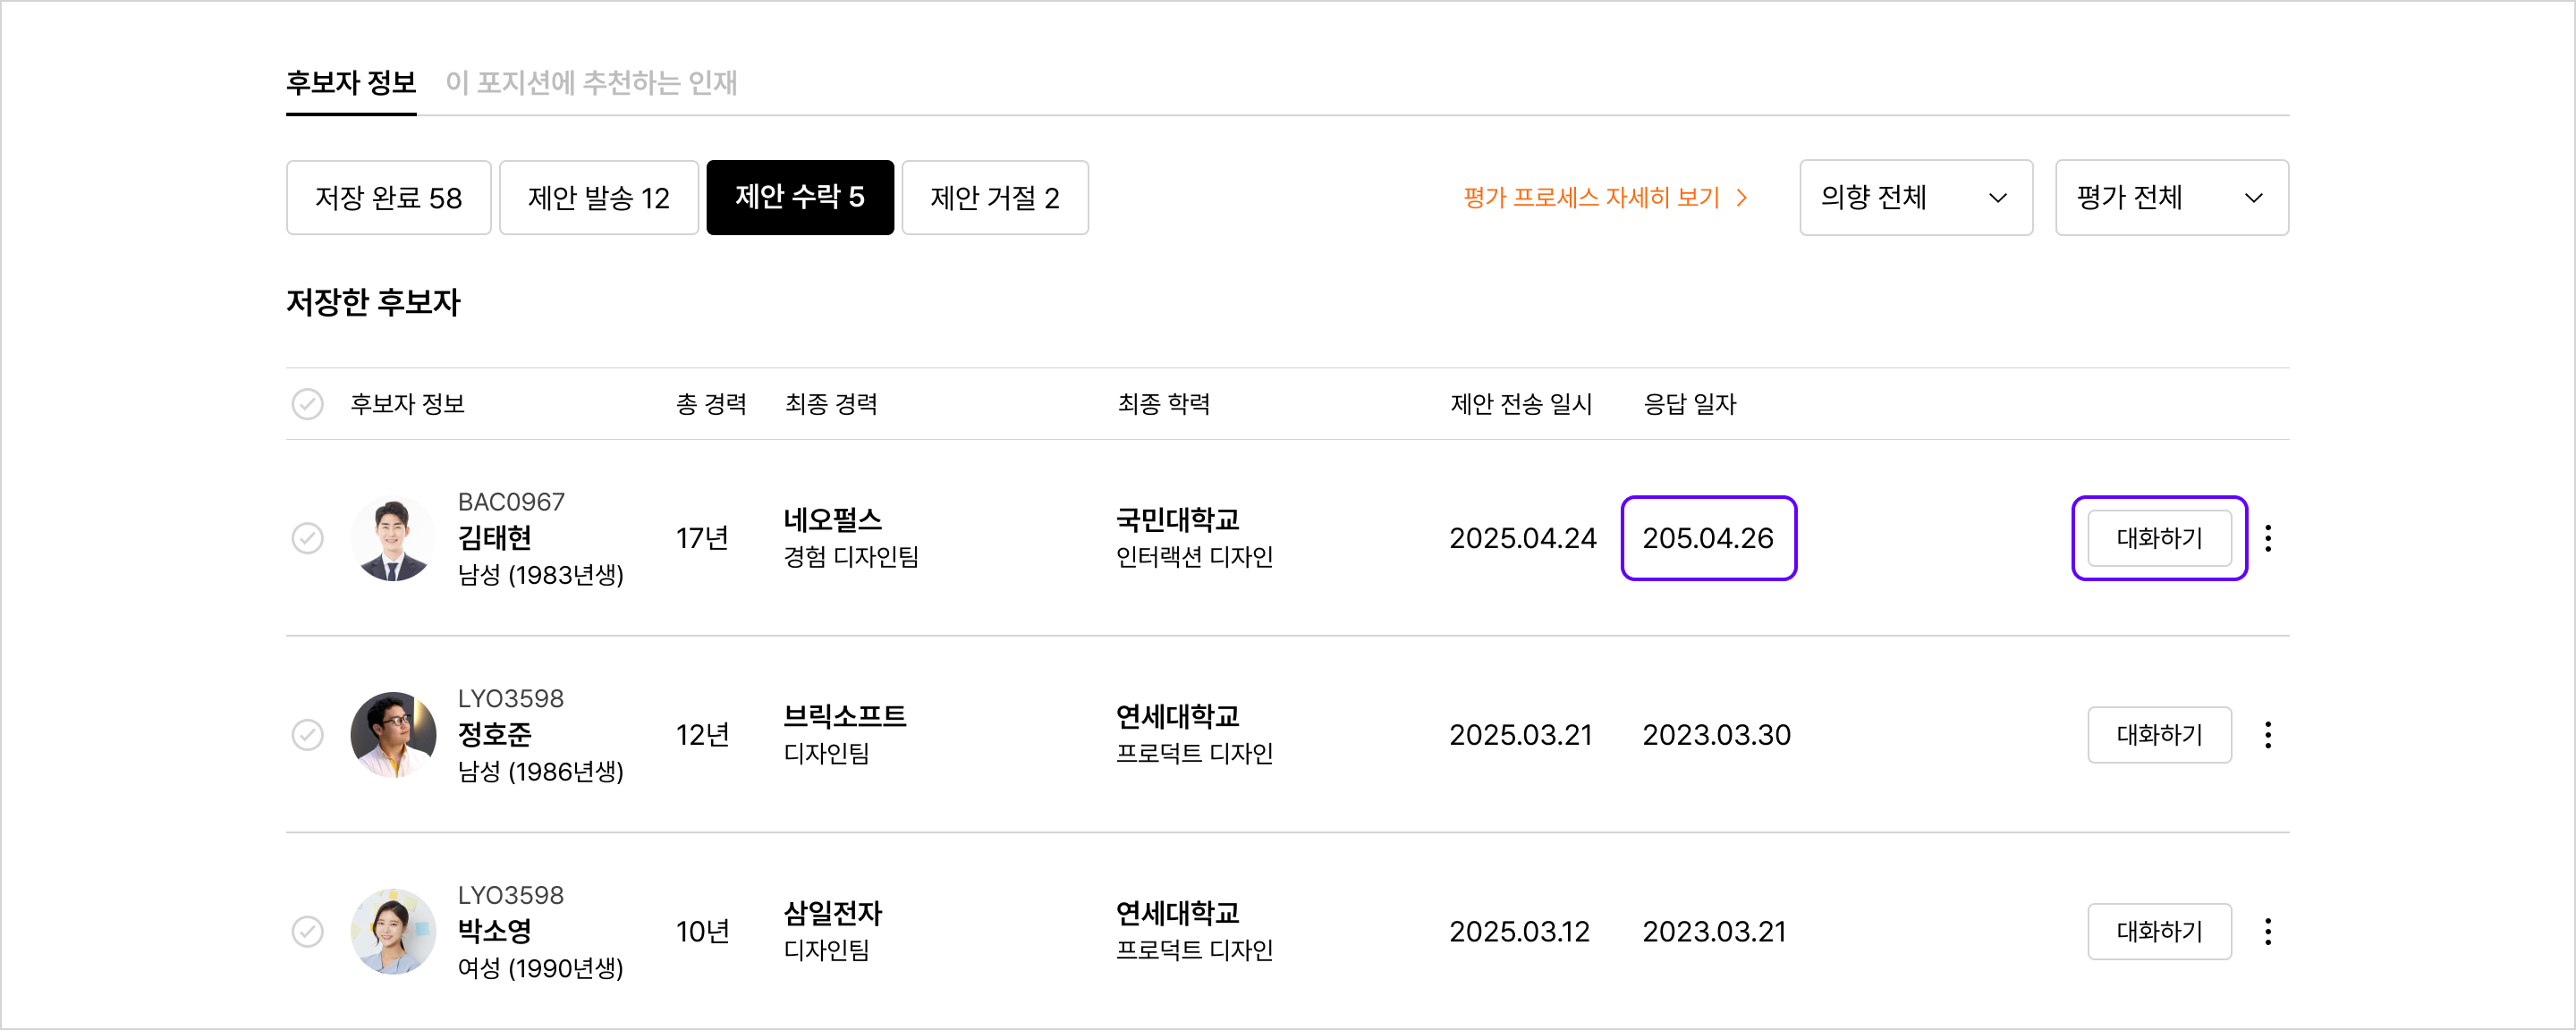Image resolution: width=2576 pixels, height=1030 pixels.
Task: Open the 평가 전체 dropdown
Action: point(2171,198)
